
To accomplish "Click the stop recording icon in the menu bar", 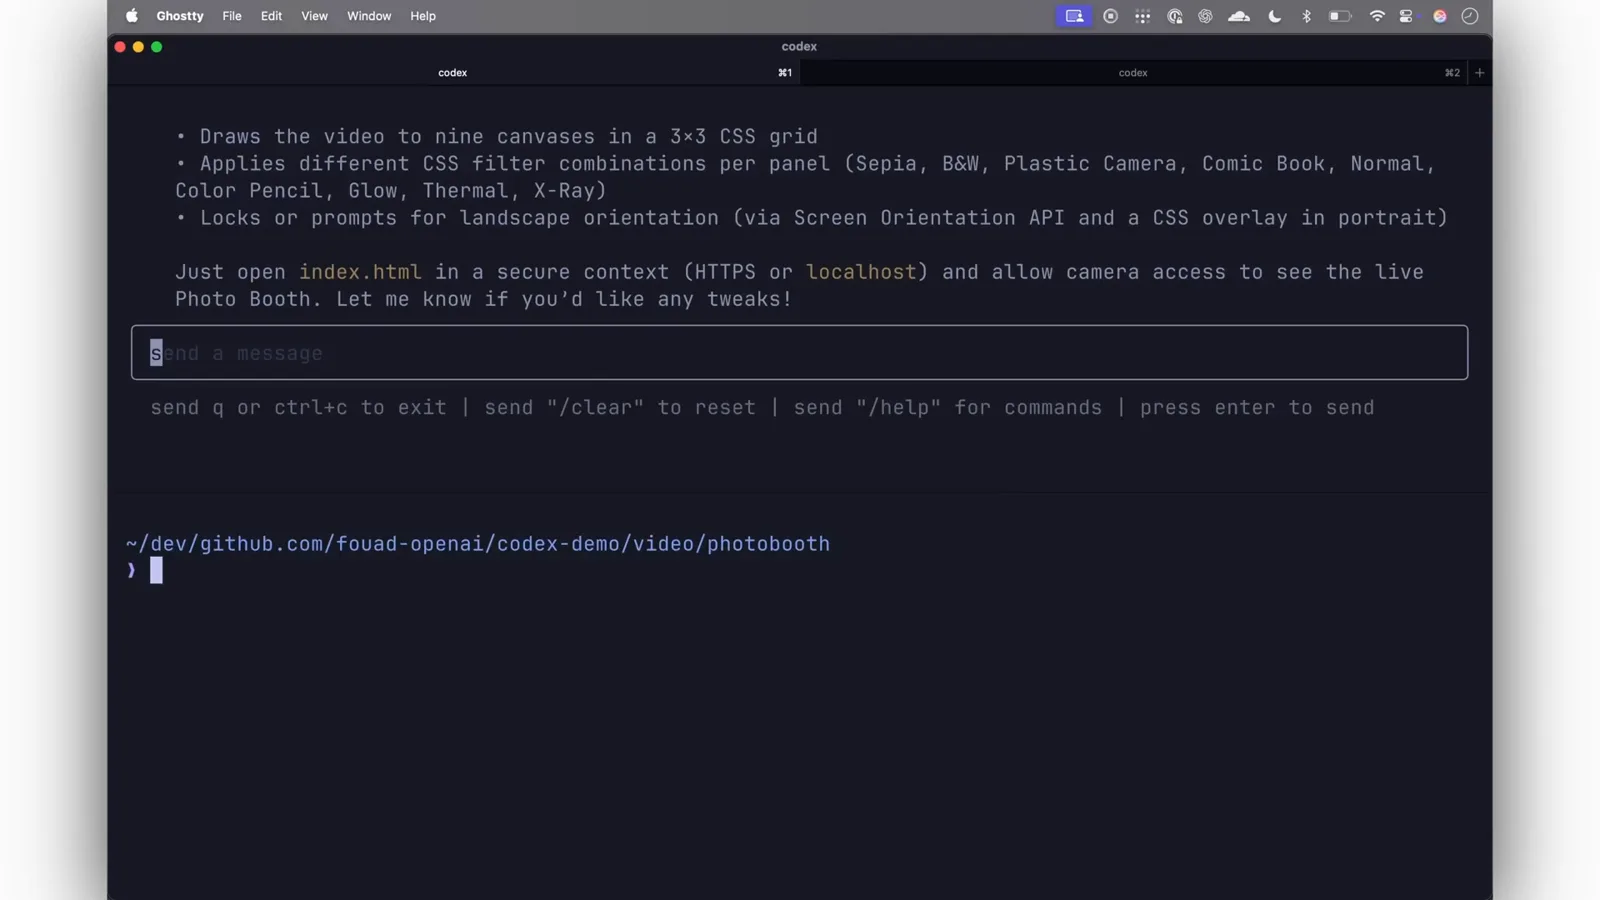I will pyautogui.click(x=1110, y=16).
